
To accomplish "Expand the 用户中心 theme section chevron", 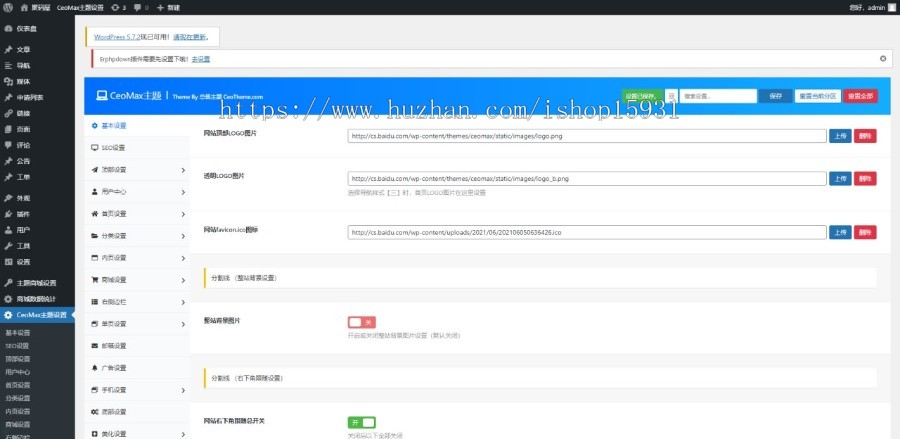I will [x=183, y=192].
